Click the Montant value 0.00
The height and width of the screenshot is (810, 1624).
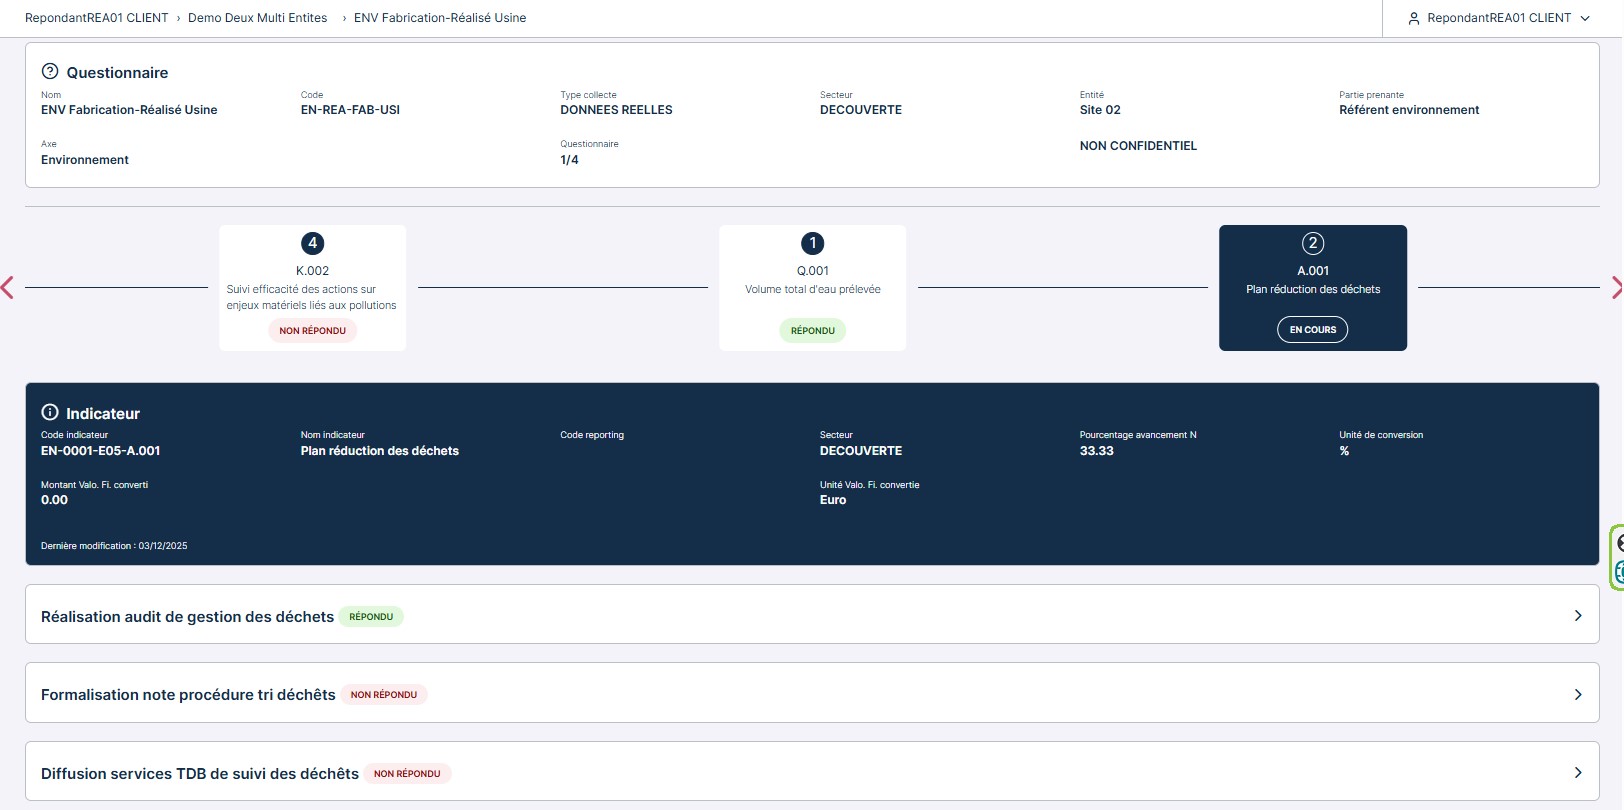pos(54,500)
